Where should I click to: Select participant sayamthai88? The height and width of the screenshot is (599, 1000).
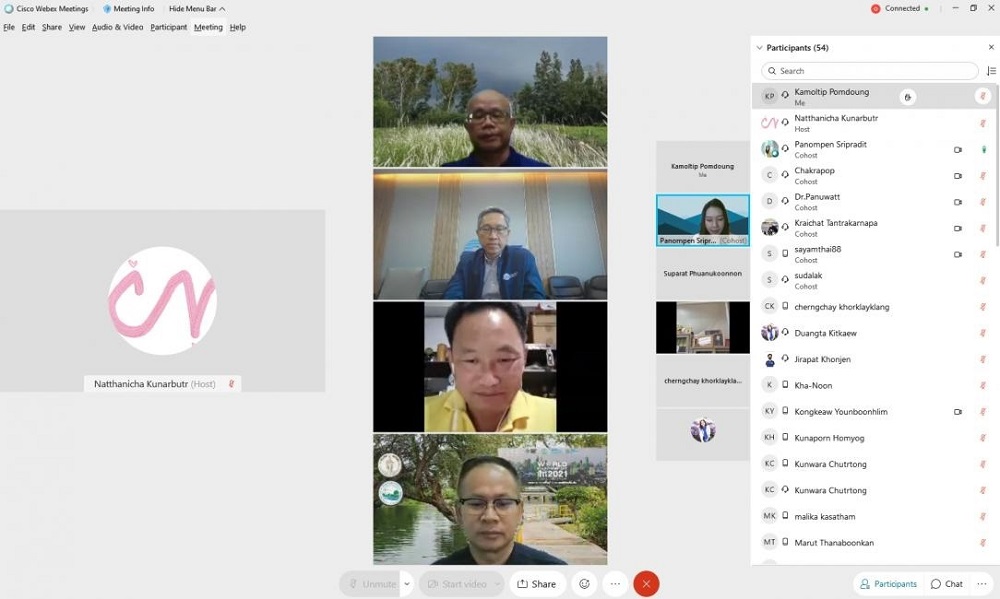click(874, 254)
